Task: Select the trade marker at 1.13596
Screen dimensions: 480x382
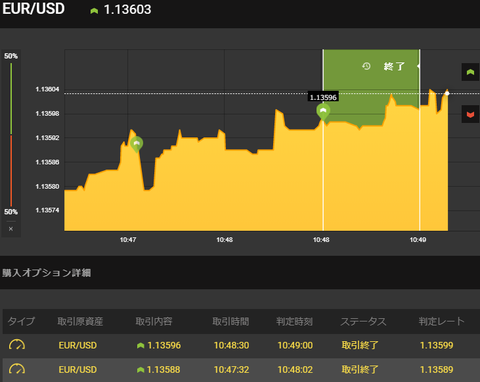Action: point(323,112)
